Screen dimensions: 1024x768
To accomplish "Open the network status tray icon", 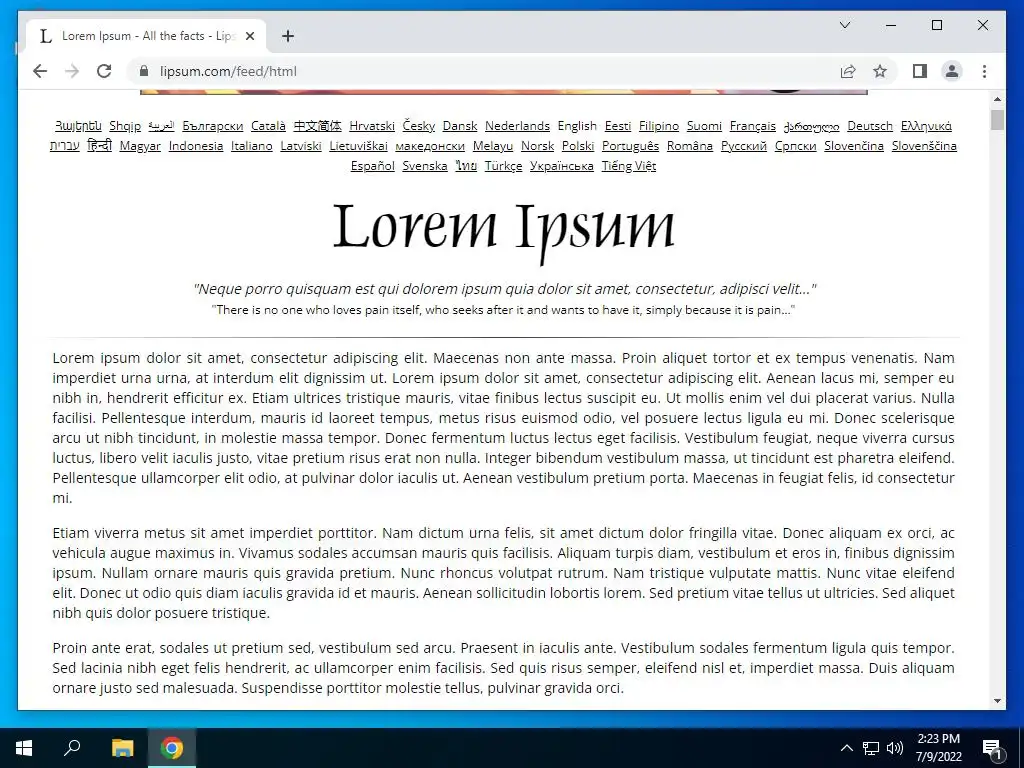I will [x=871, y=748].
